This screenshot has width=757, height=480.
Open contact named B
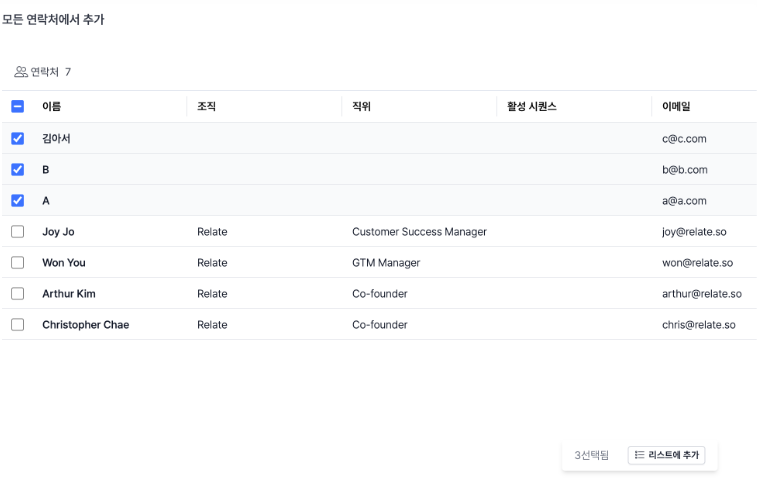[x=45, y=169]
